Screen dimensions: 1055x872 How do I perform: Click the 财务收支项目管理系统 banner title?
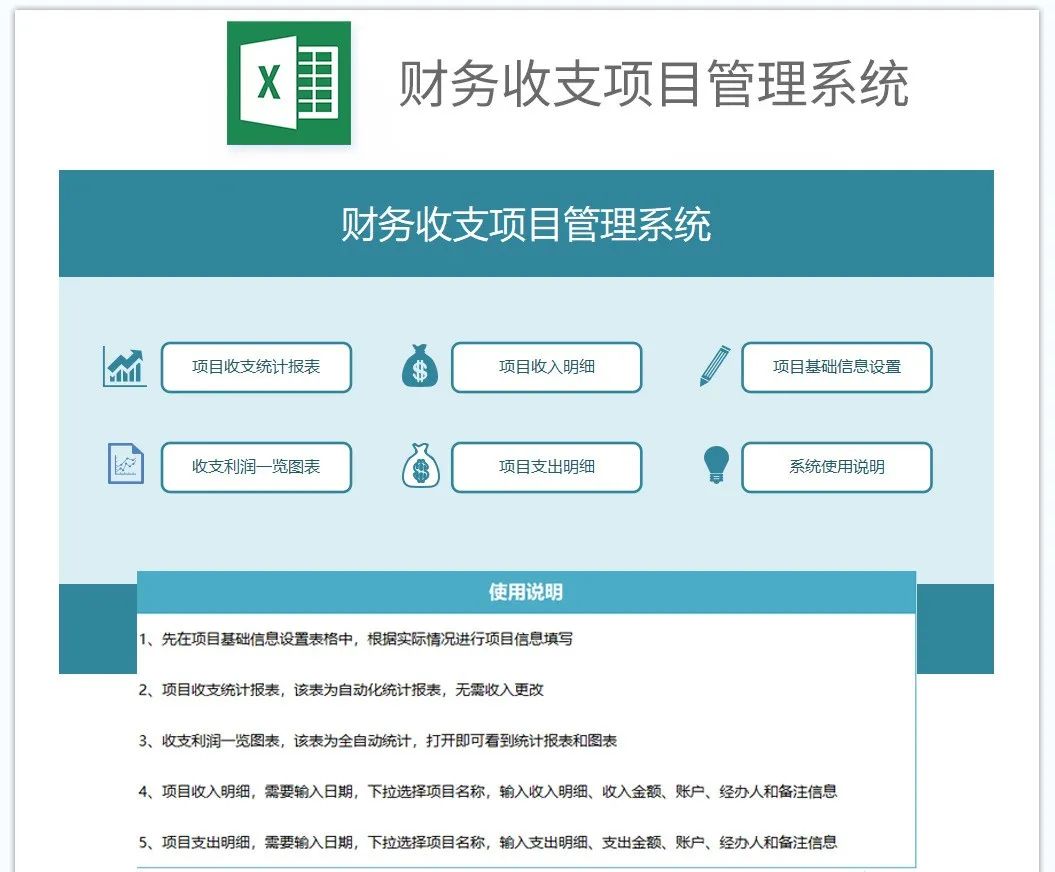pyautogui.click(x=527, y=225)
